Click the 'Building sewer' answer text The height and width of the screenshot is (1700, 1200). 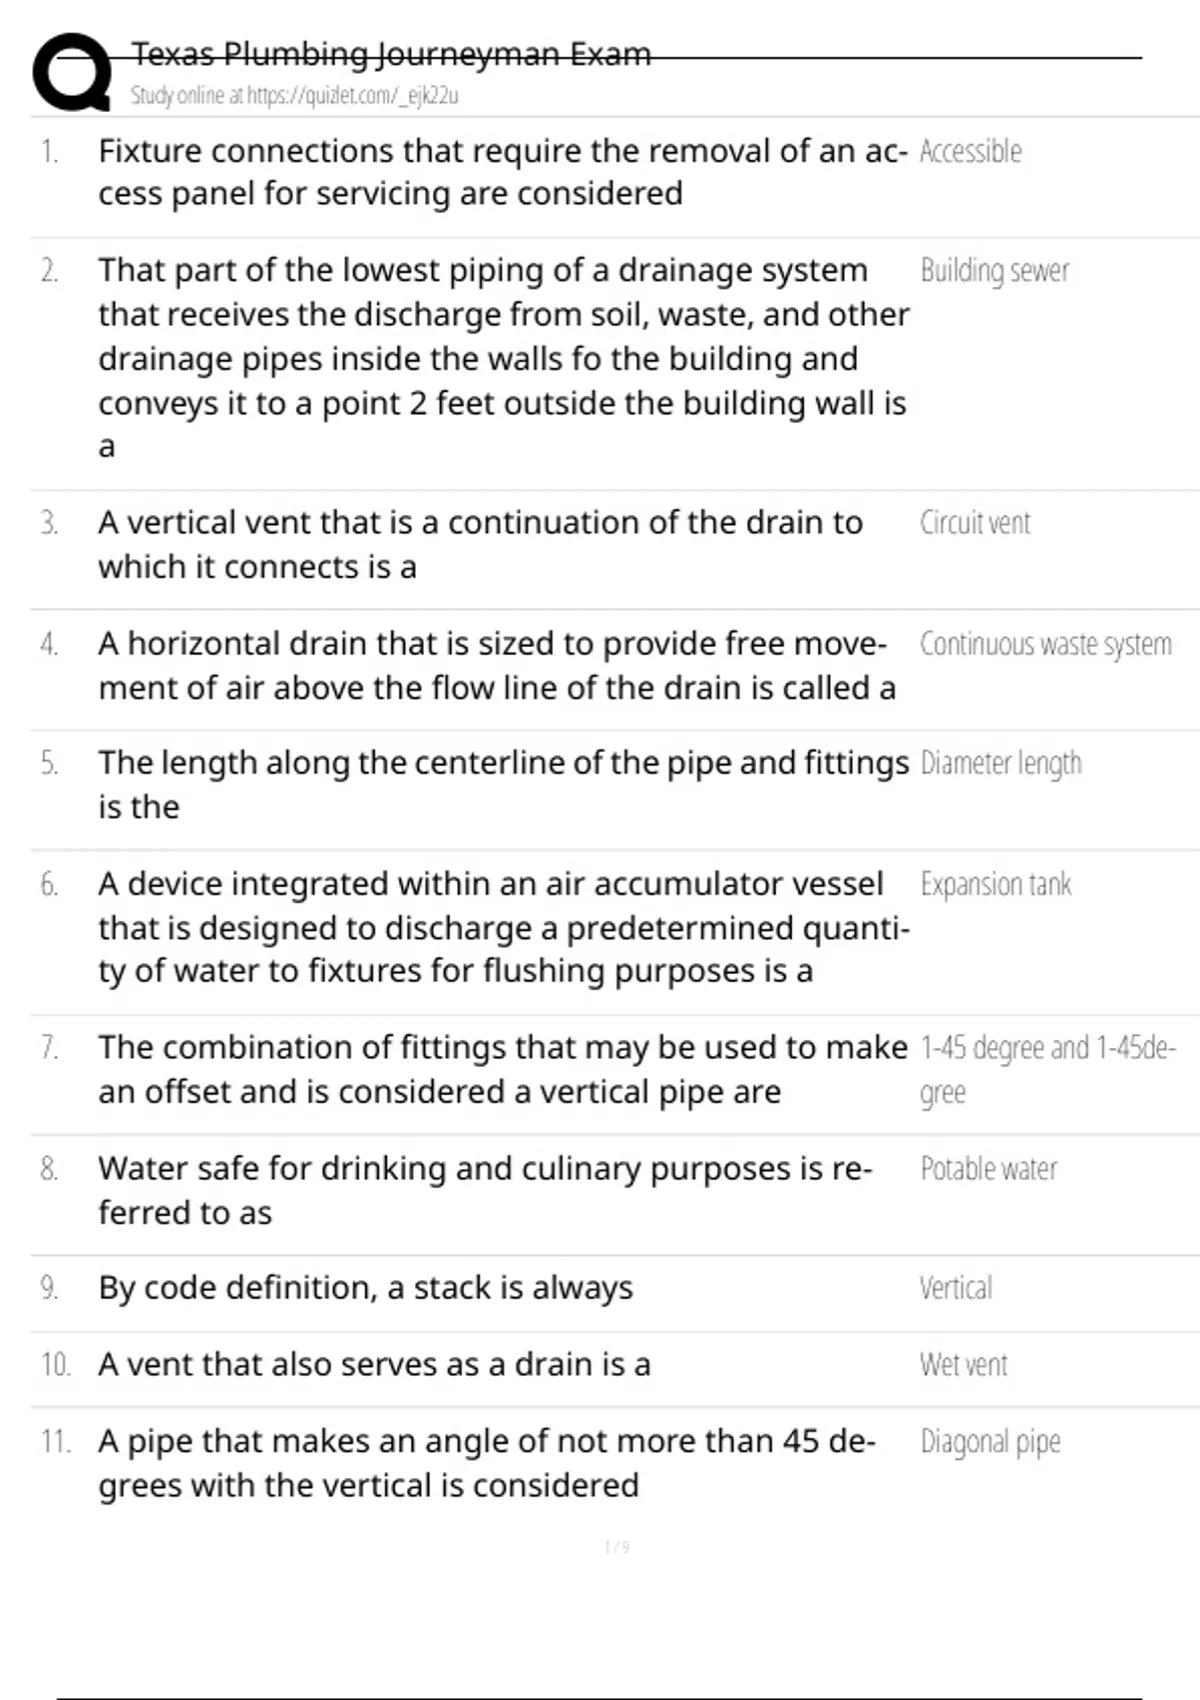[x=994, y=271]
